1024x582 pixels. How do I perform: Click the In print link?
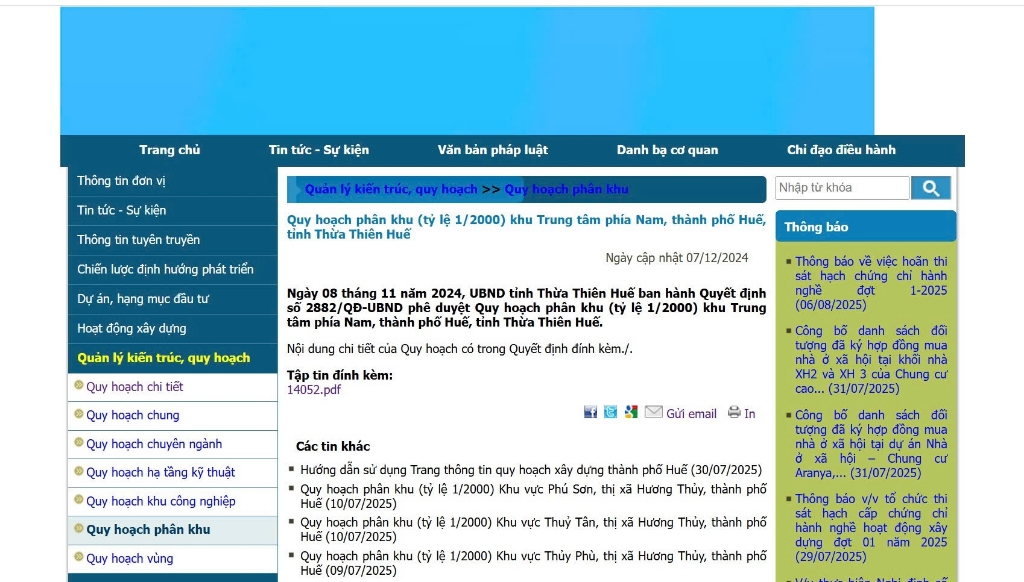[x=750, y=413]
